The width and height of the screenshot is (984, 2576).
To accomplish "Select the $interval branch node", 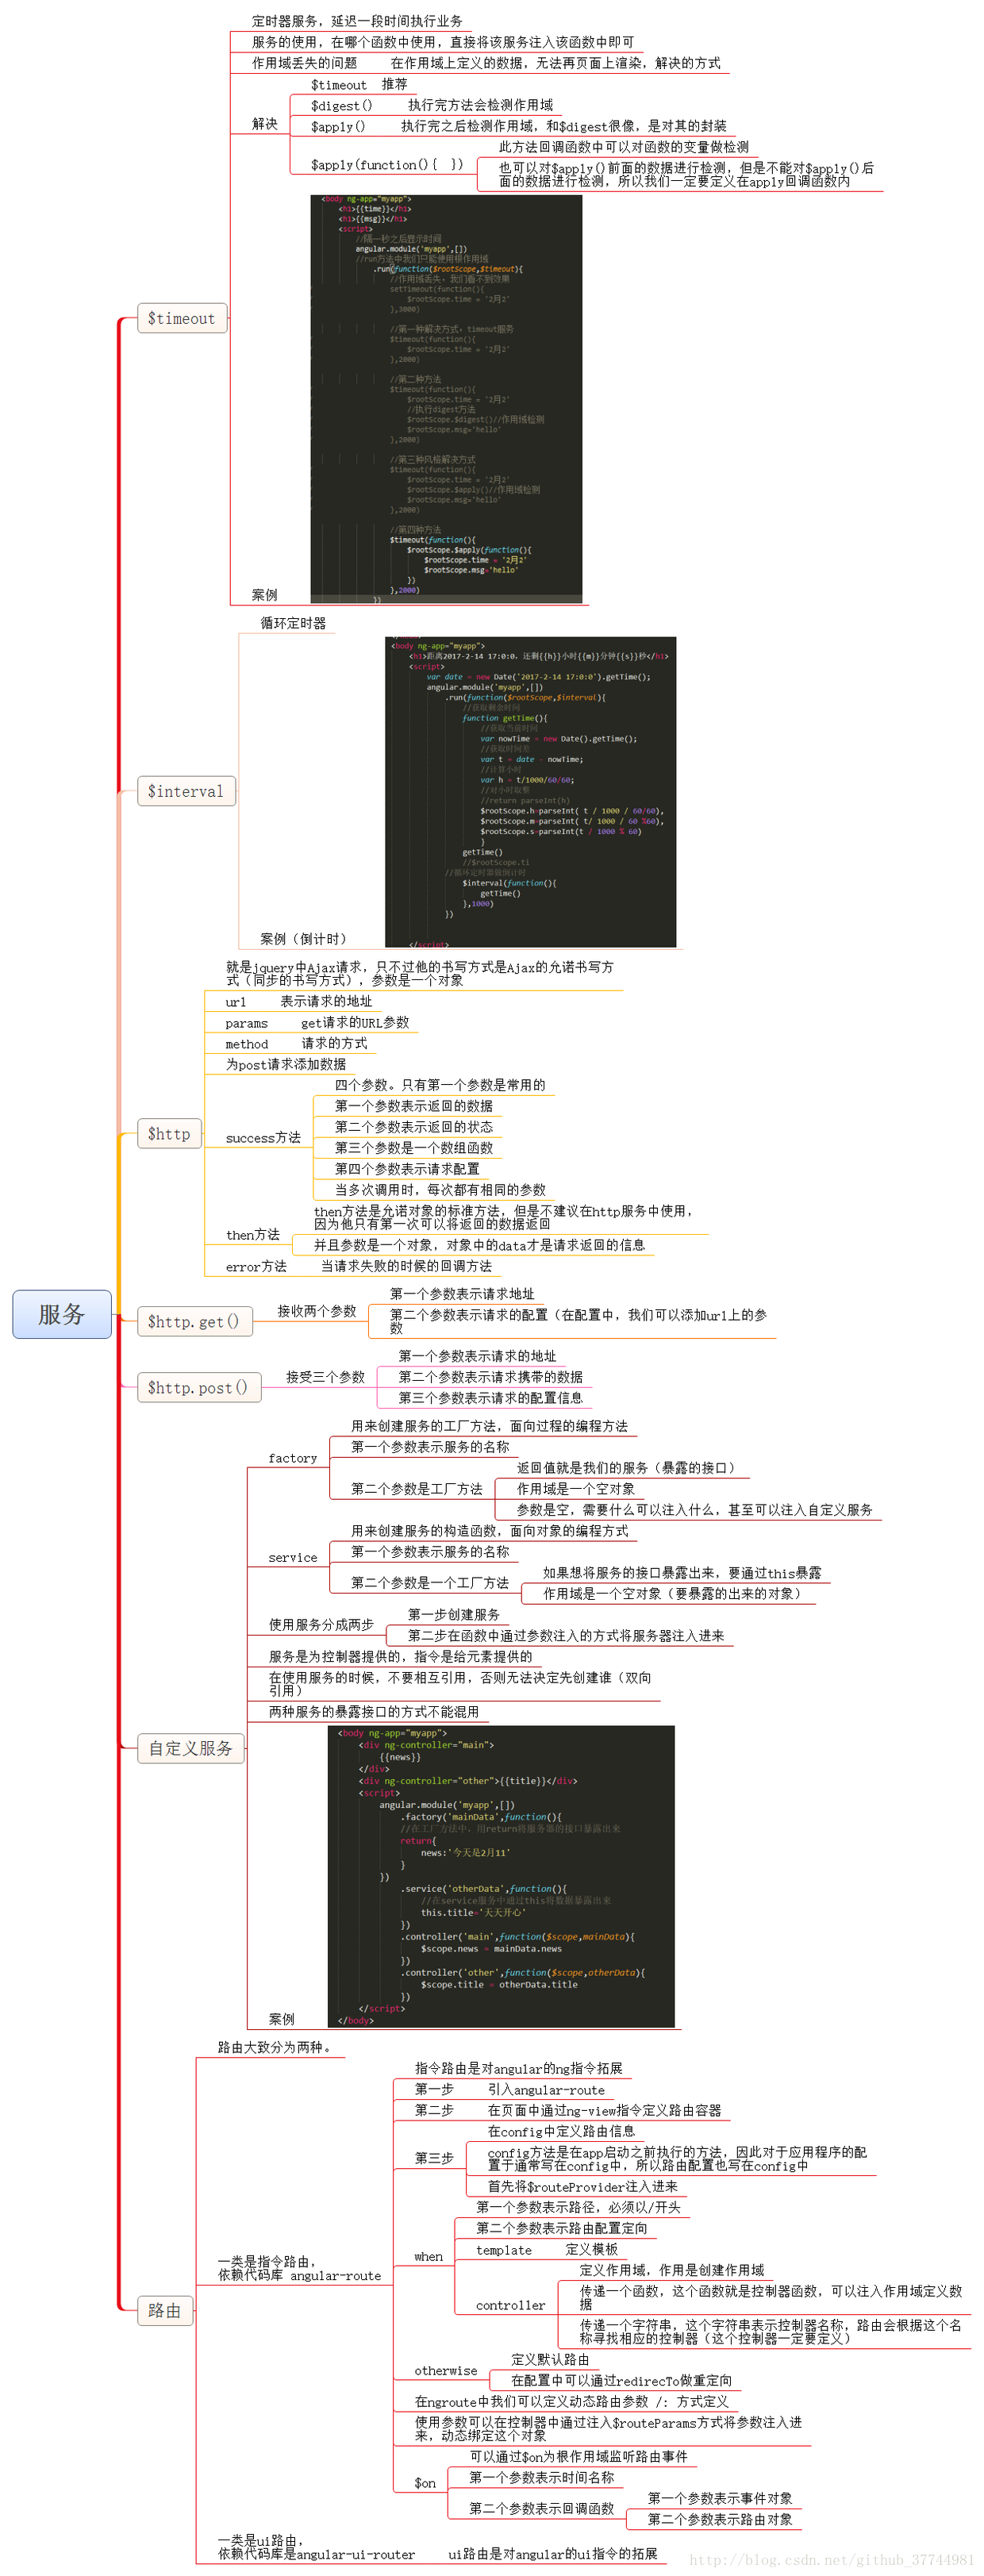I will coord(185,791).
